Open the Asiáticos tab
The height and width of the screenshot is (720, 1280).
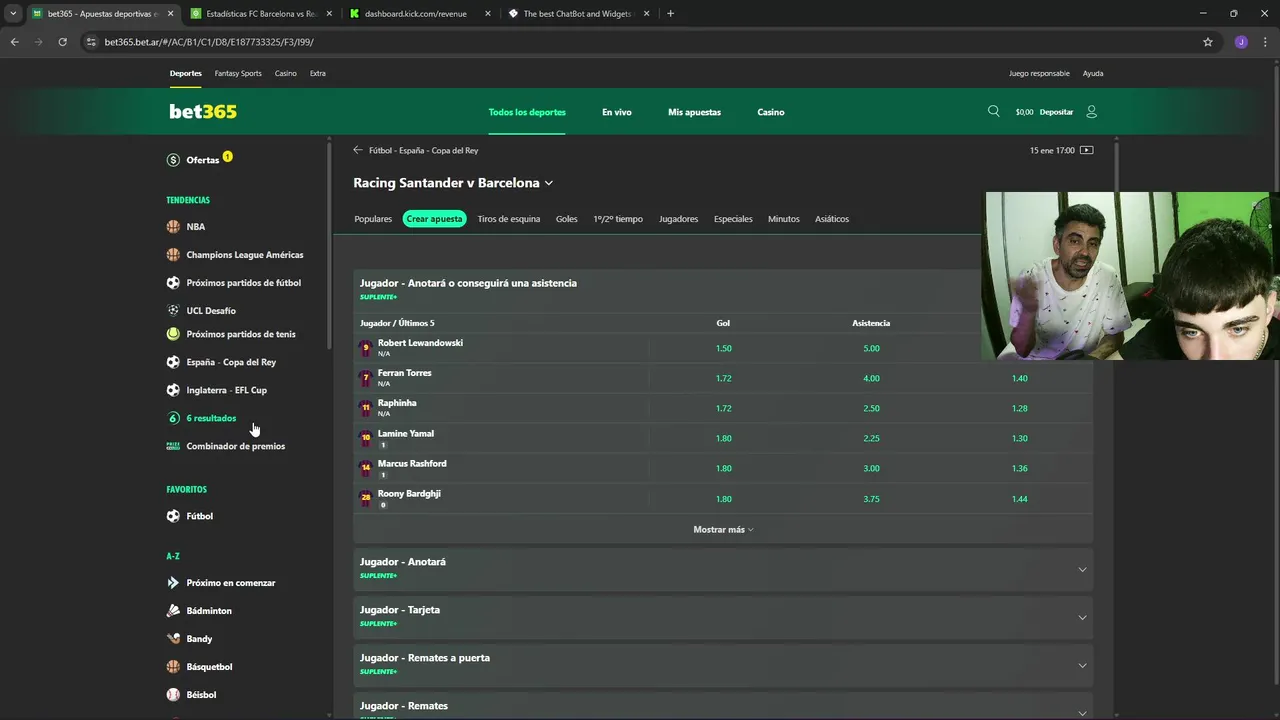pos(832,219)
